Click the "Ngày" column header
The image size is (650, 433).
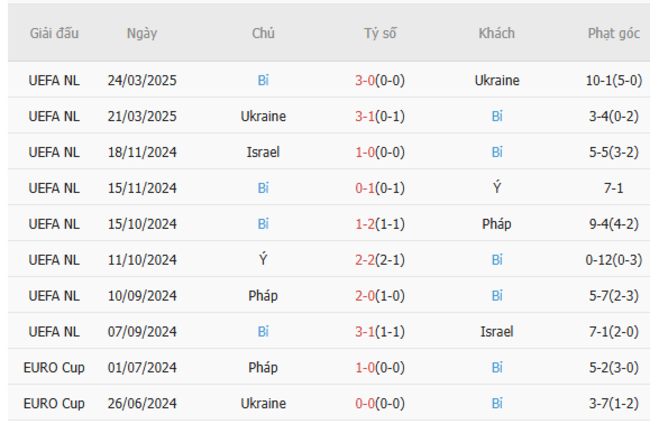pos(142,33)
